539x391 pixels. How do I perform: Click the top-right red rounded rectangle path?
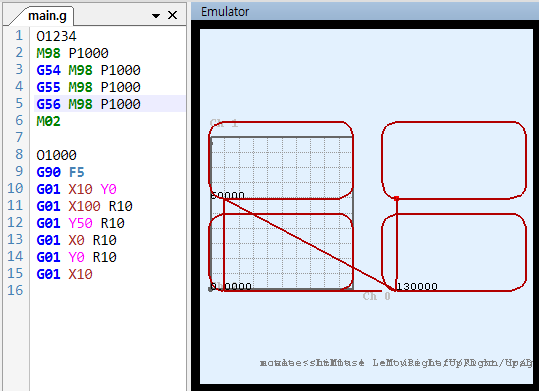(x=454, y=160)
